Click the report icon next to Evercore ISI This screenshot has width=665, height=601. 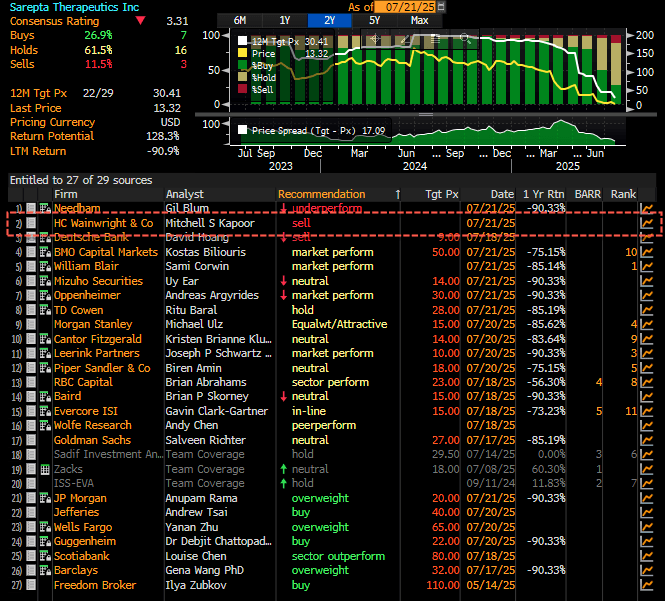[46, 411]
